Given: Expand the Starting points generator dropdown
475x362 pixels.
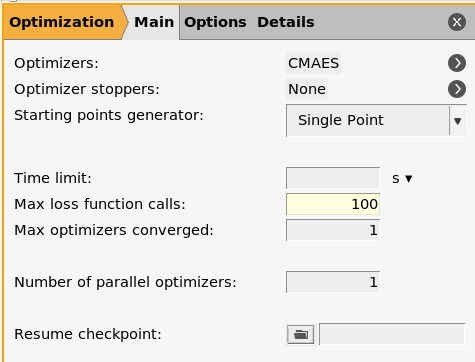Looking at the screenshot, I should pyautogui.click(x=376, y=120).
